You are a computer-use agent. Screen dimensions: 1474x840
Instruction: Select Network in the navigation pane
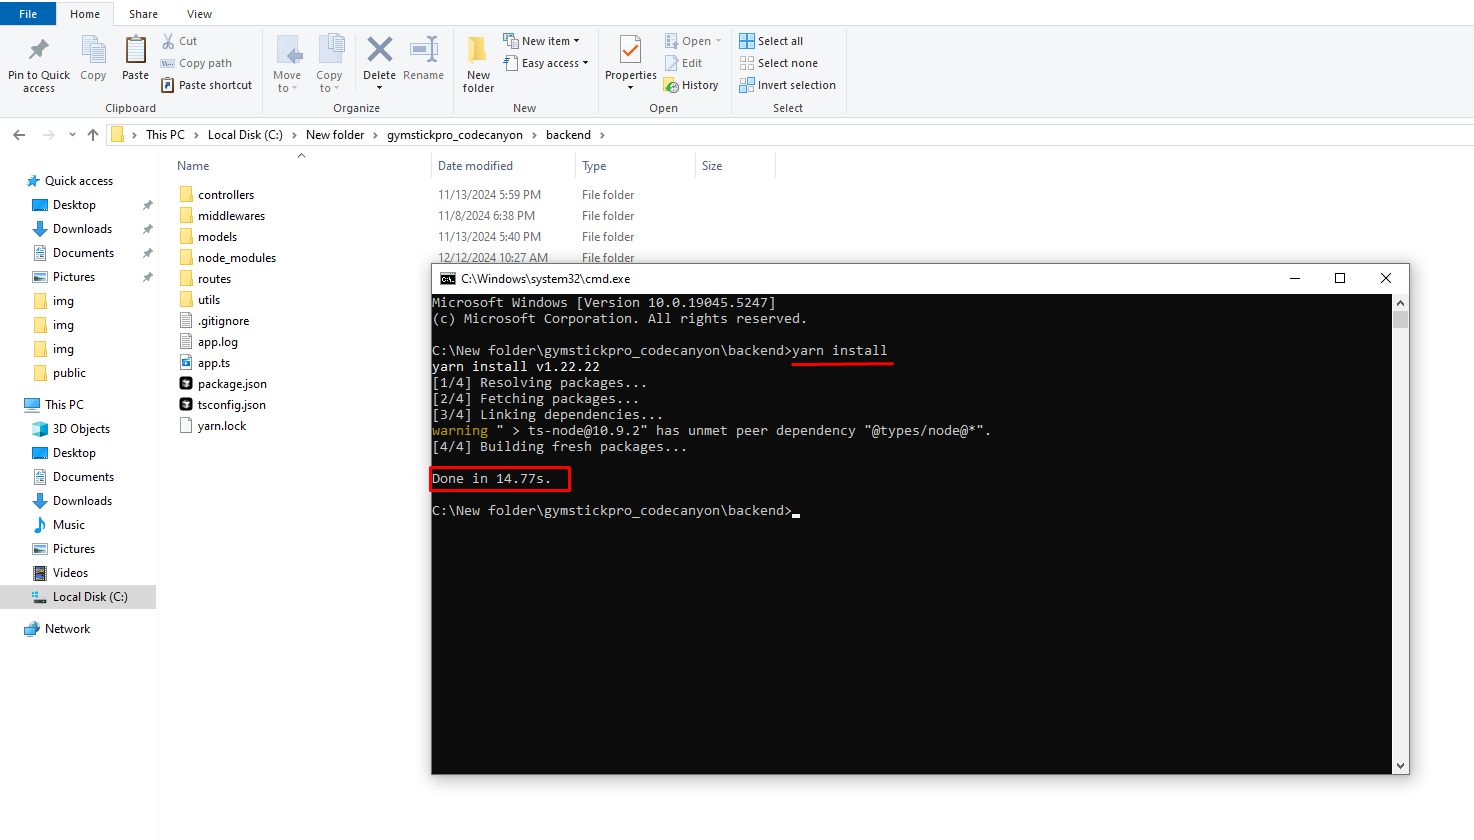click(x=67, y=629)
